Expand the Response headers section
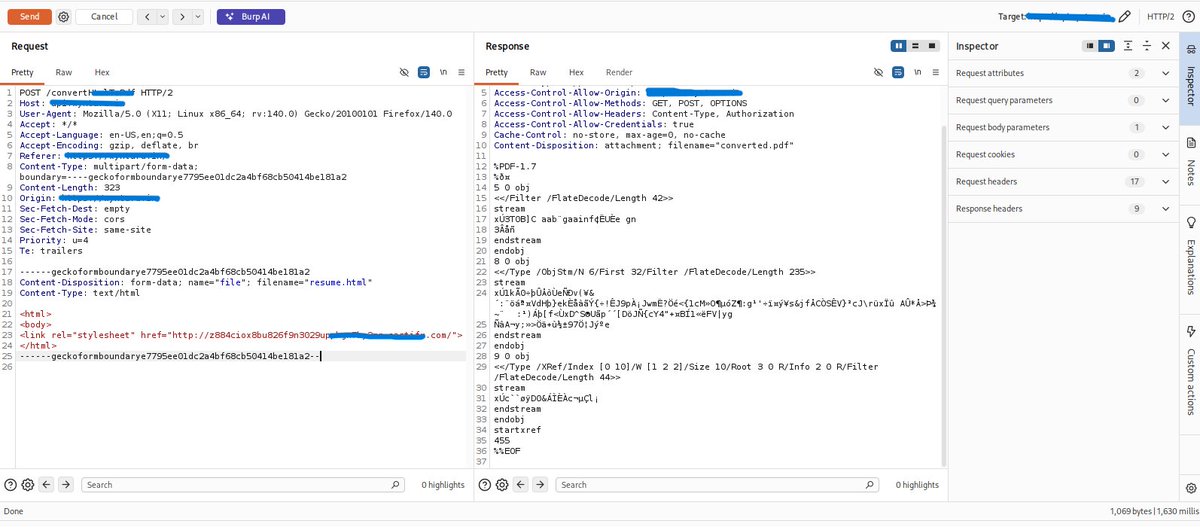Image resolution: width=1200 pixels, height=527 pixels. [x=1062, y=208]
